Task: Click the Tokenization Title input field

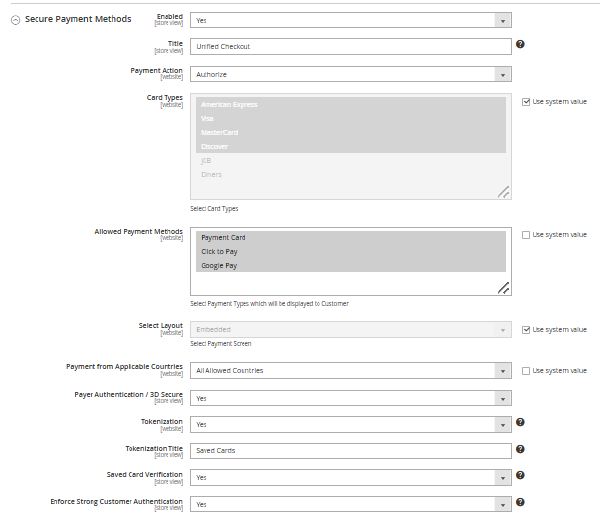Action: click(351, 450)
